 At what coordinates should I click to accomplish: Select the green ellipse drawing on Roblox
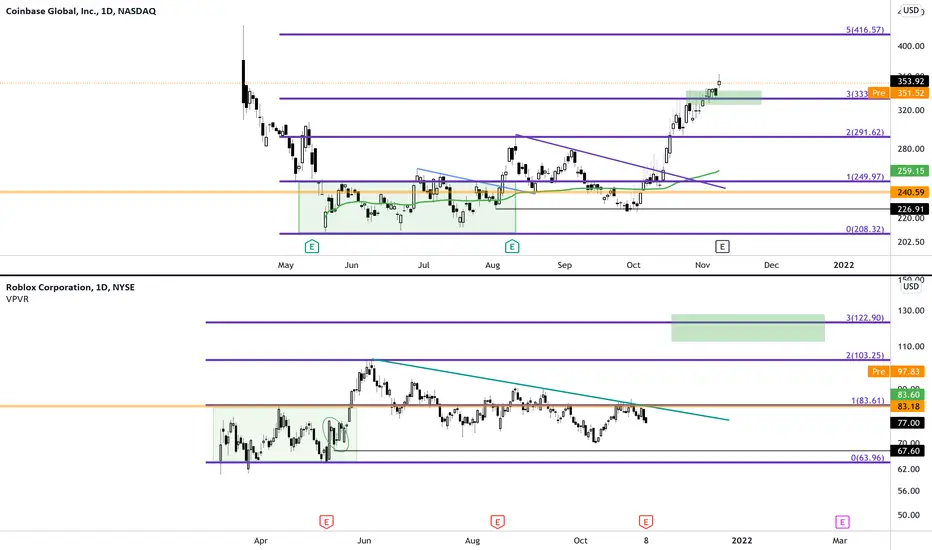point(336,435)
